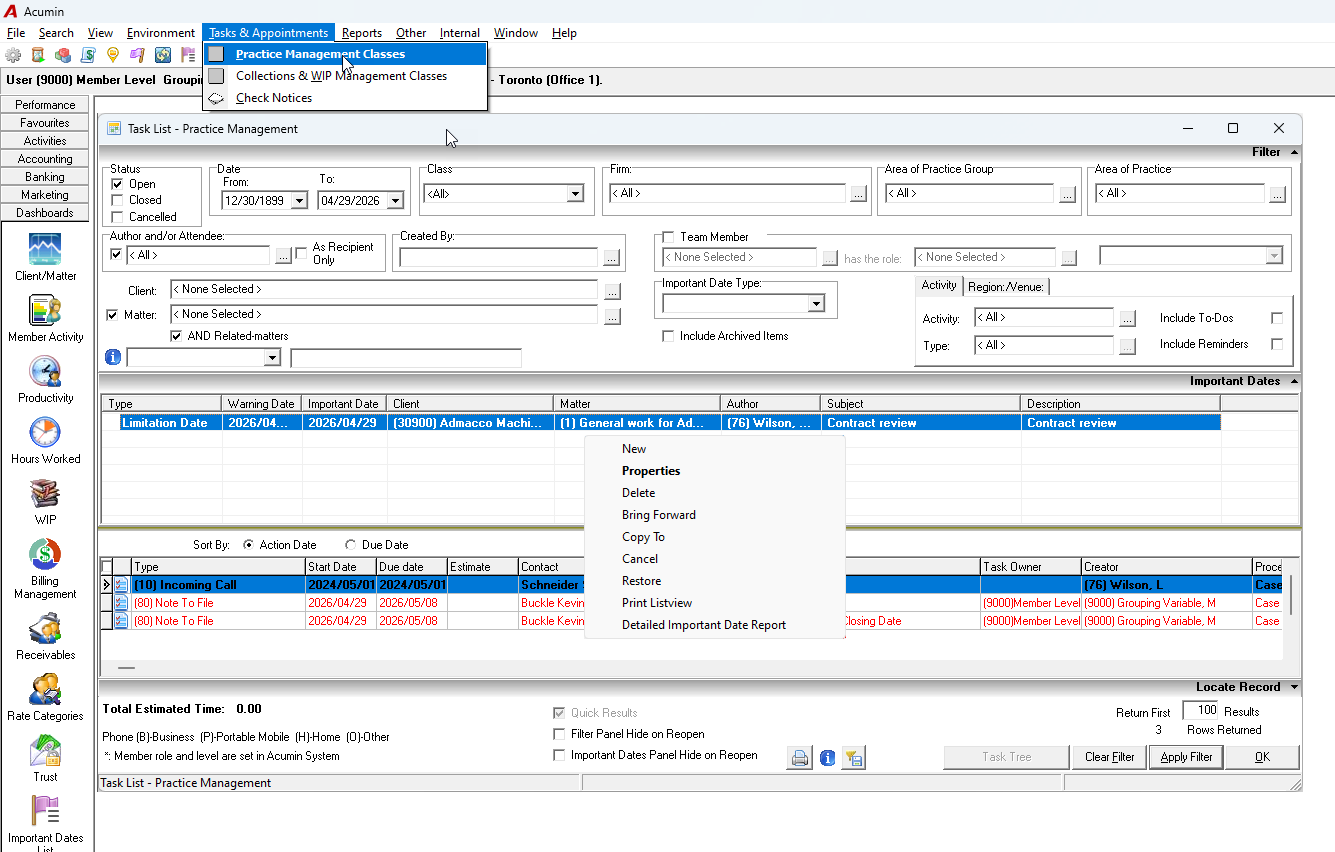The image size is (1335, 852).
Task: Click the Return First results field
Action: (1200, 711)
